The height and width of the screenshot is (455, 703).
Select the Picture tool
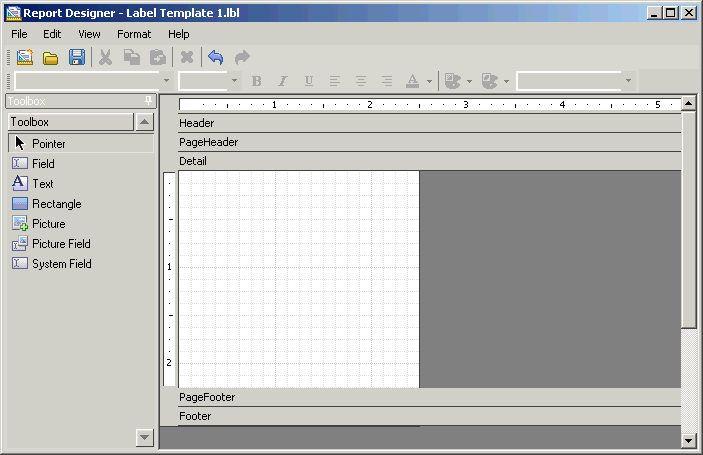(81, 224)
